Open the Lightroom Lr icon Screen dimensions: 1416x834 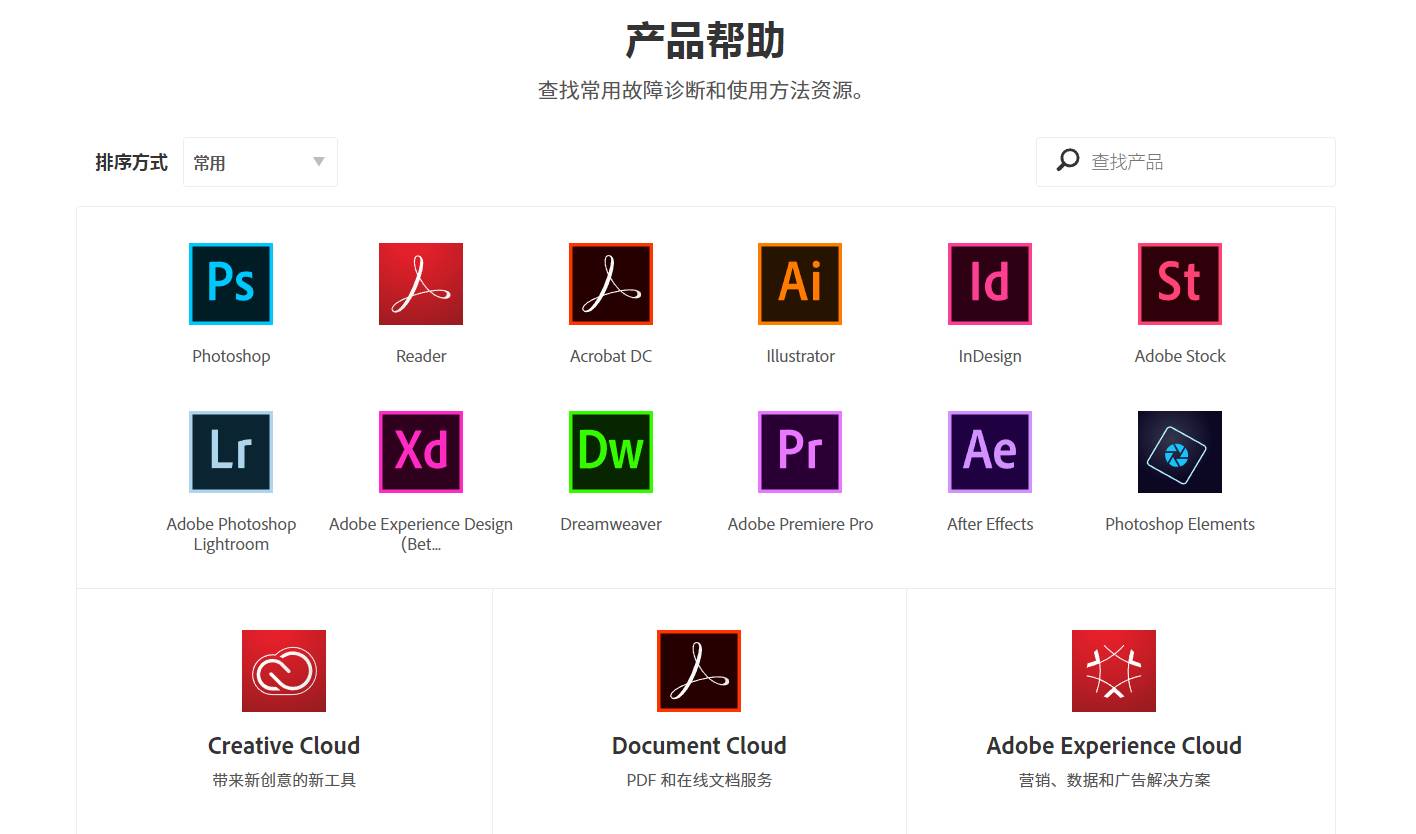231,452
